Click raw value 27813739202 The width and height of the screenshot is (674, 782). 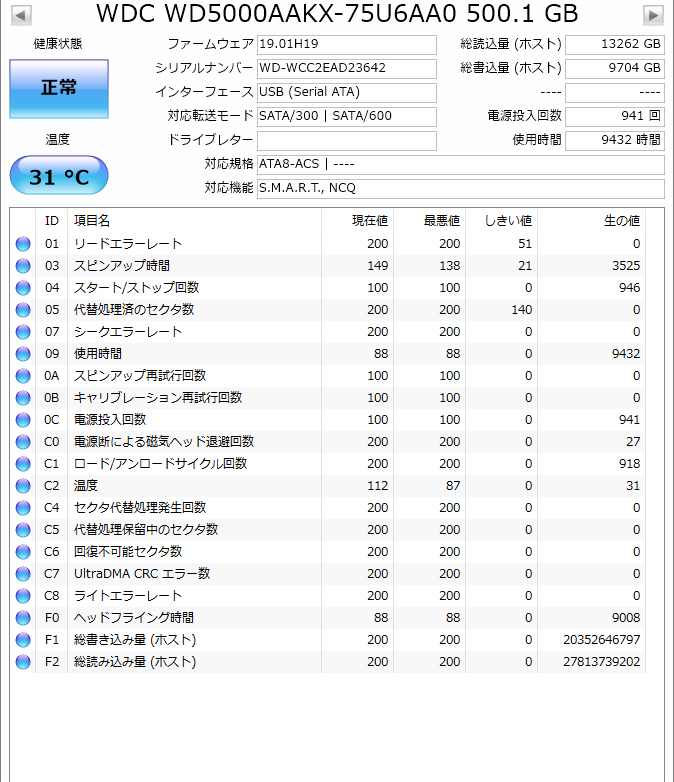click(x=601, y=662)
